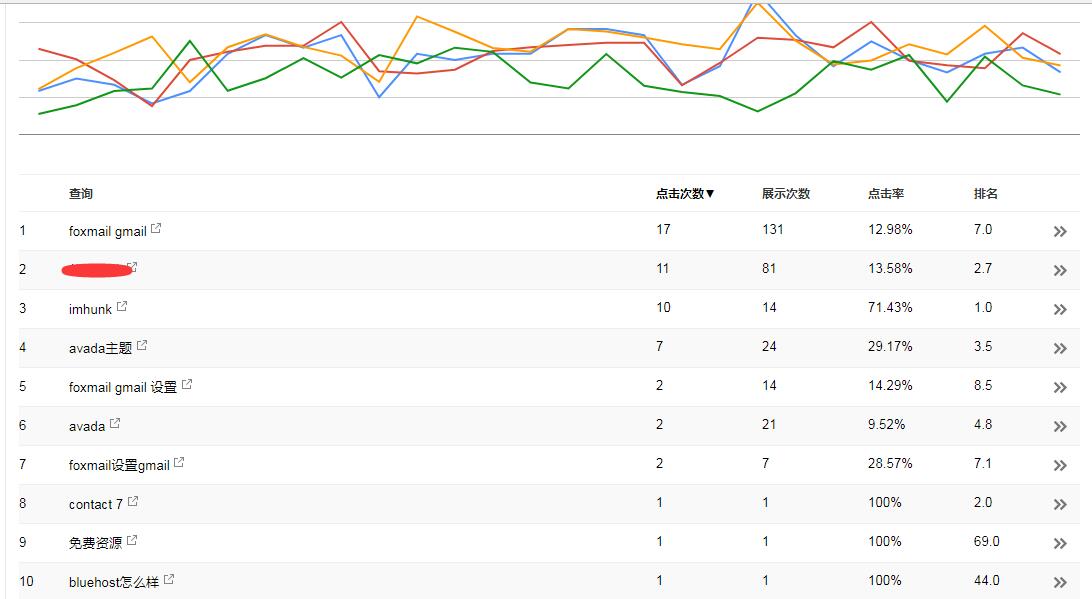1092x599 pixels.
Task: Click the 29.17% click-through rate cell
Action: (x=890, y=346)
